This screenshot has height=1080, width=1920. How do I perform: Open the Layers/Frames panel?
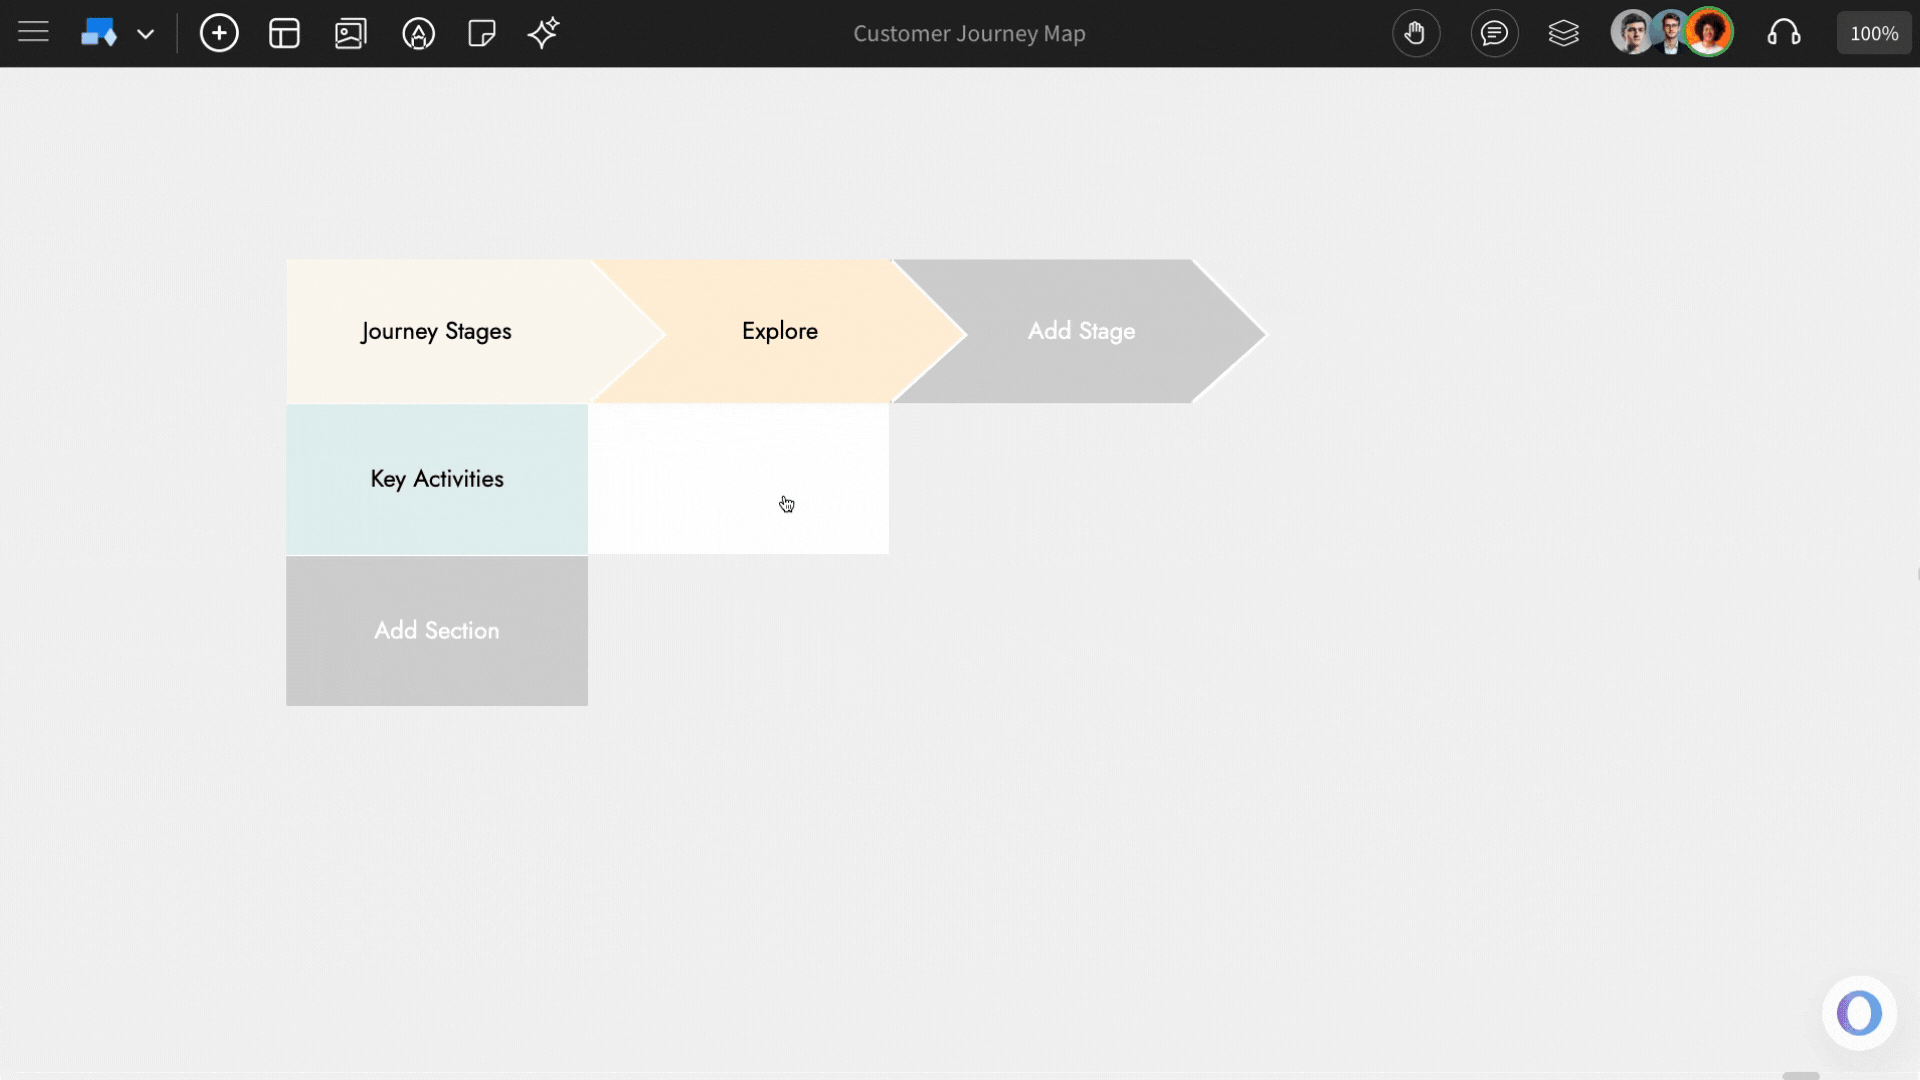click(x=1564, y=33)
